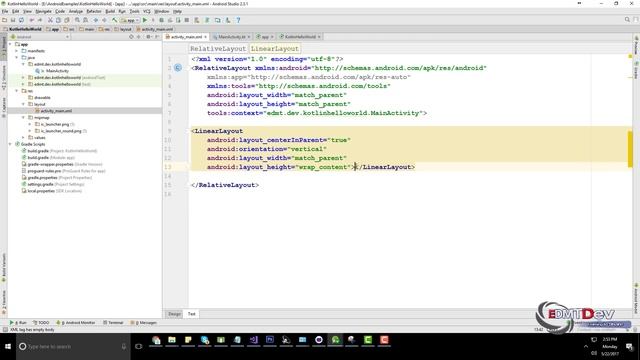Click the Undo arrow icon
The width and height of the screenshot is (640, 360).
click(32, 20)
